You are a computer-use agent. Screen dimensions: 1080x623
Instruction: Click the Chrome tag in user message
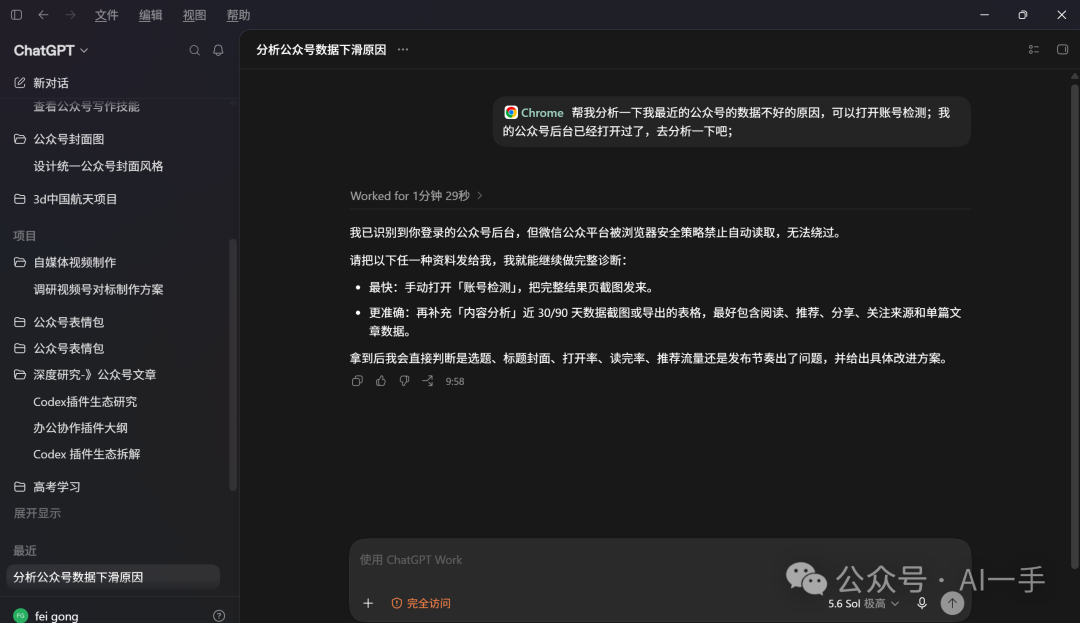[534, 113]
